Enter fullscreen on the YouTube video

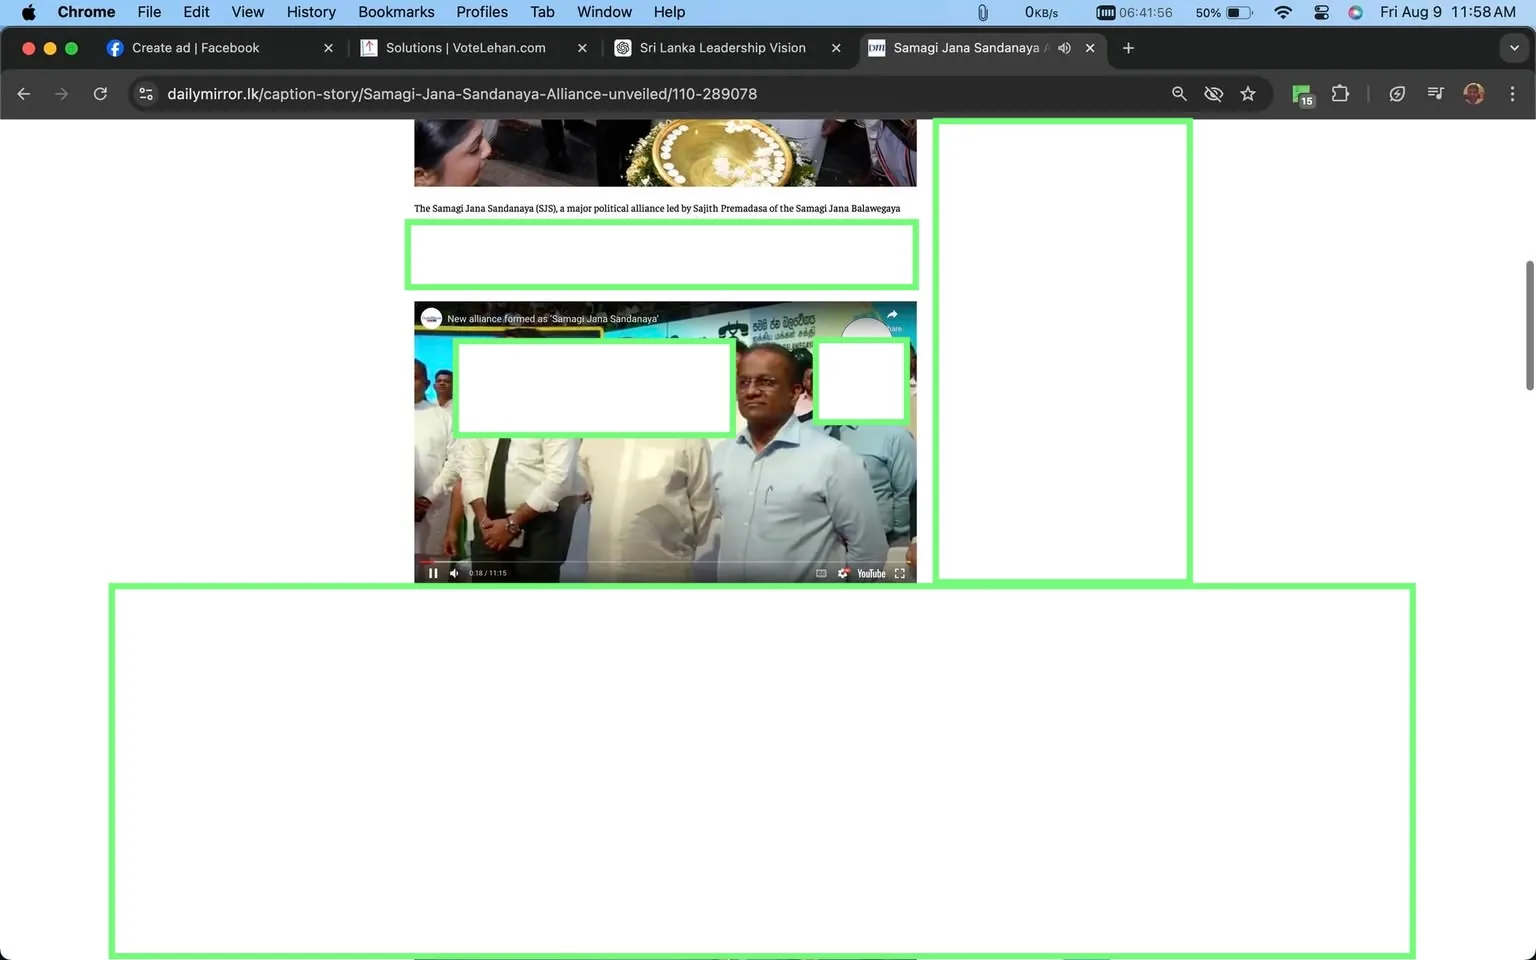[899, 573]
